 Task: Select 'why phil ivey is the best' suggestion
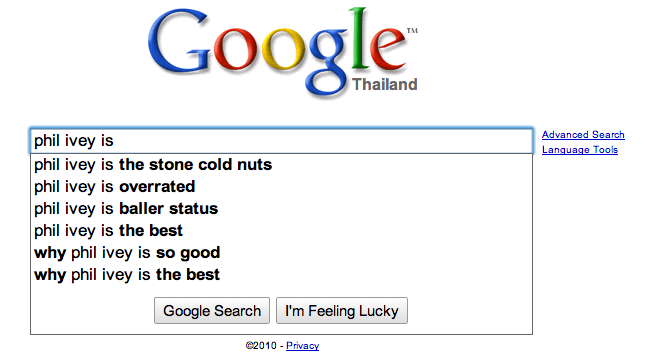coord(281,275)
